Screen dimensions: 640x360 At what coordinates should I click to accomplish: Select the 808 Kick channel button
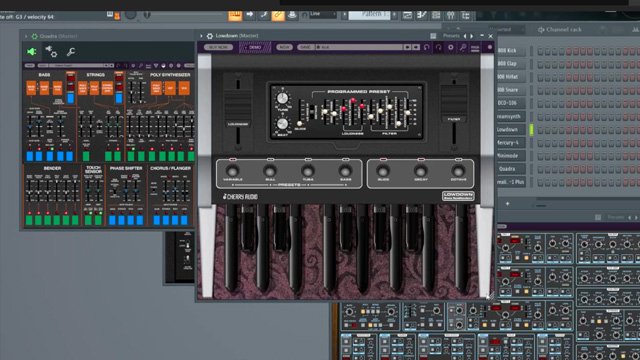click(511, 51)
